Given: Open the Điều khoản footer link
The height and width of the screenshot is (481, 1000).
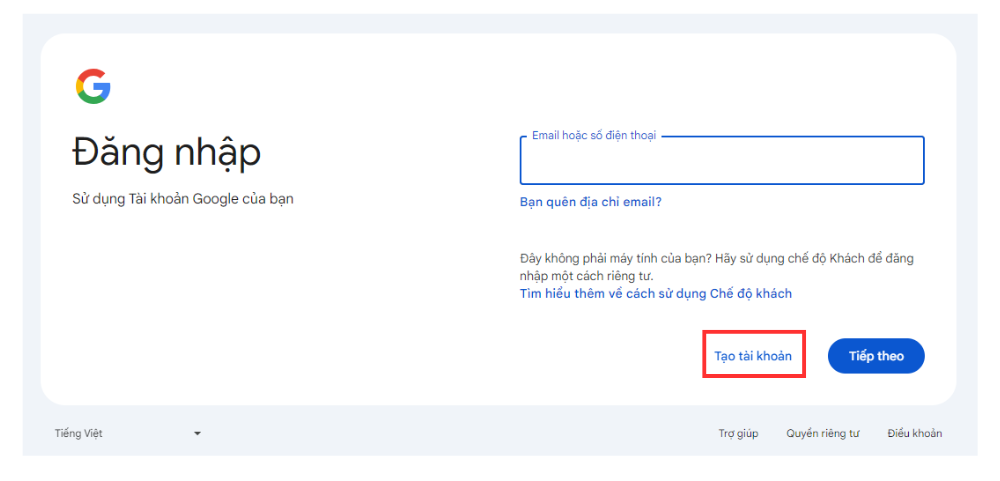Looking at the screenshot, I should (x=915, y=434).
